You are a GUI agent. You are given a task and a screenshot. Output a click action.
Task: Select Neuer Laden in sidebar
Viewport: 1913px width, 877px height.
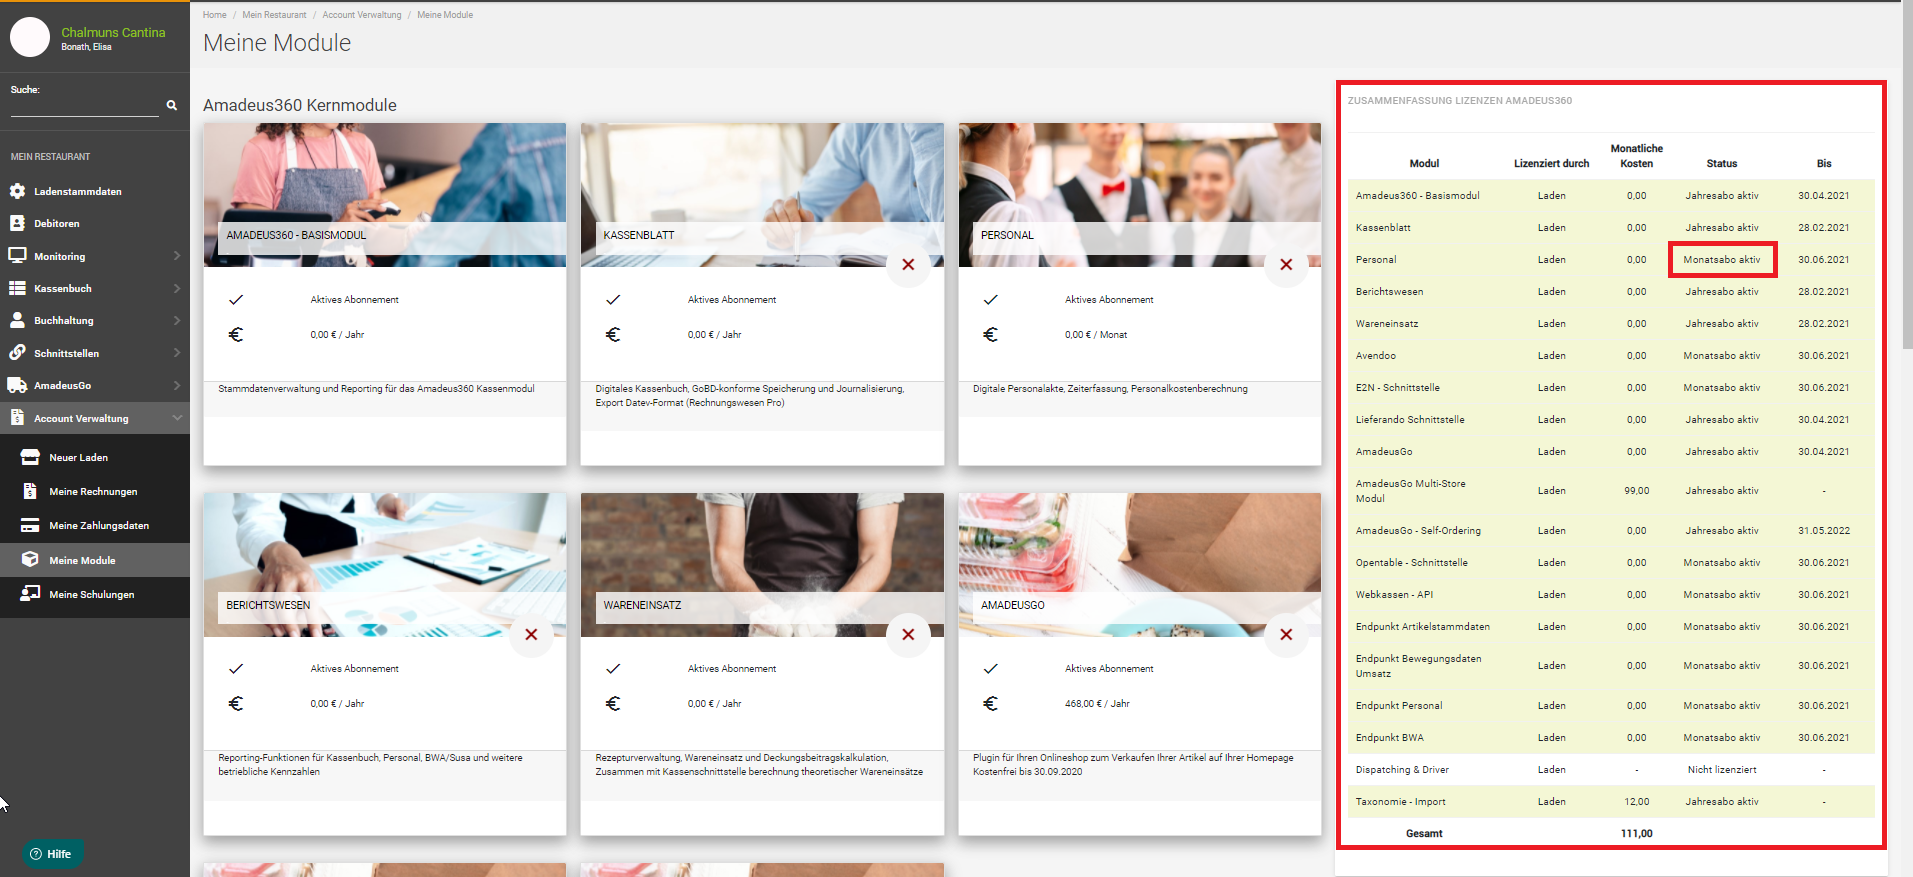click(95, 457)
